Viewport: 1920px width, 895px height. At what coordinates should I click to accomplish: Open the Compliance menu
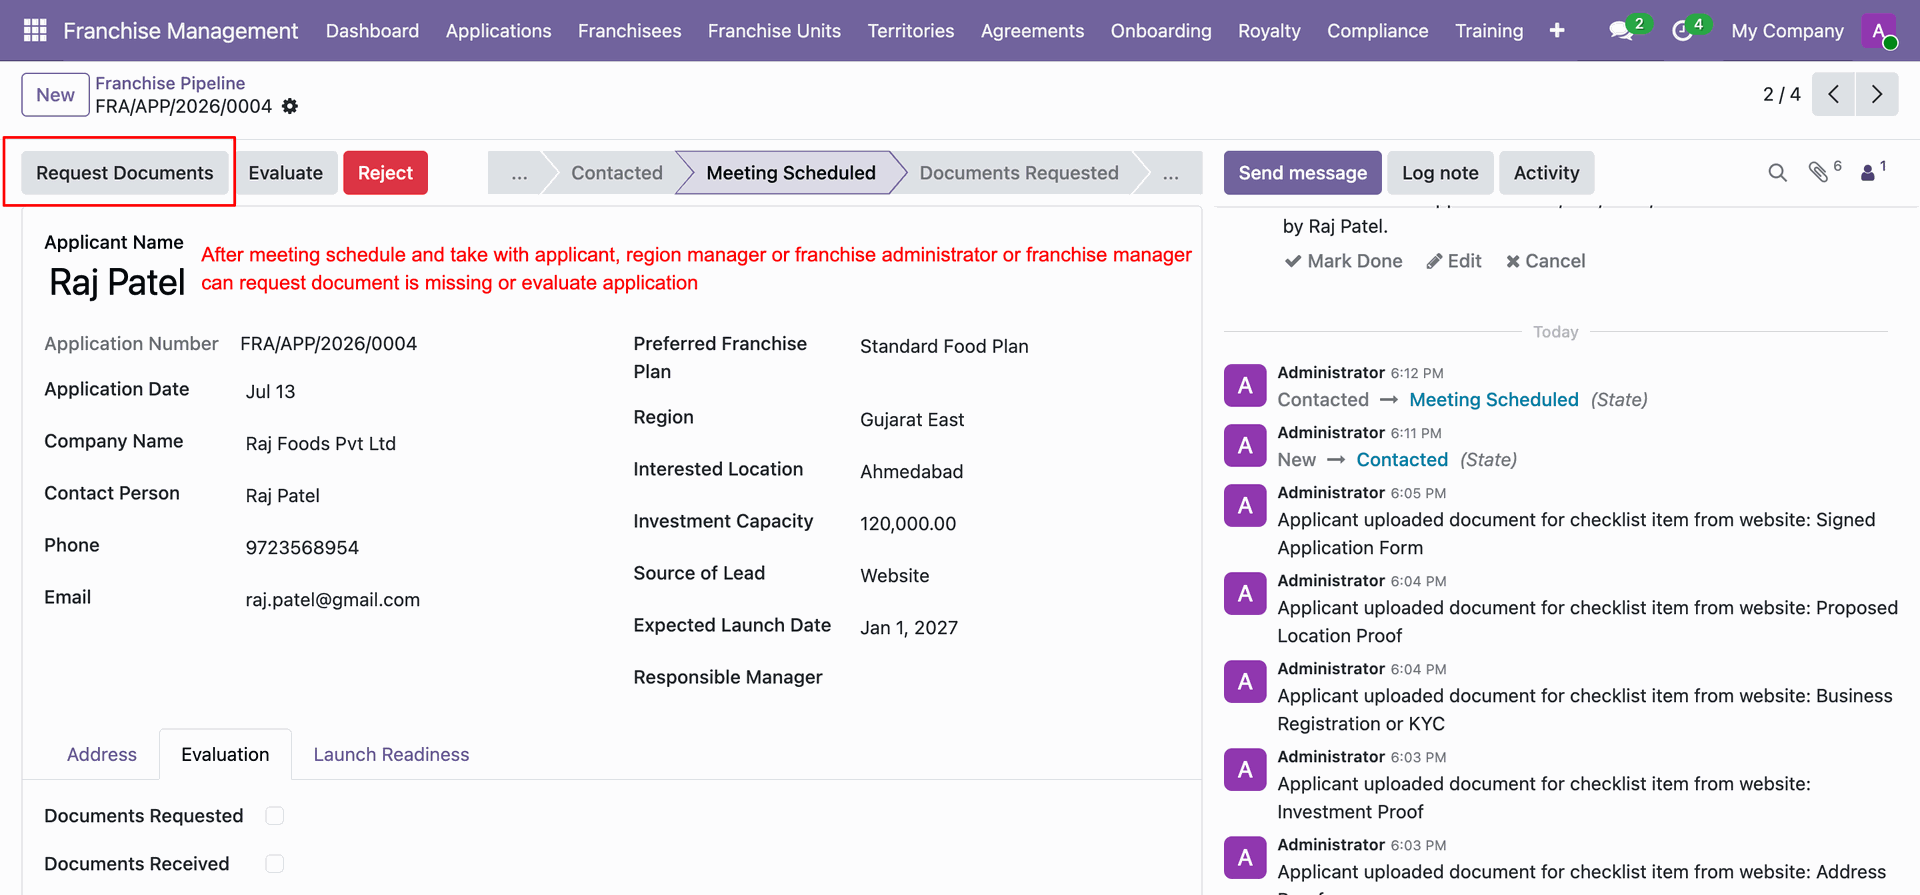click(x=1377, y=31)
